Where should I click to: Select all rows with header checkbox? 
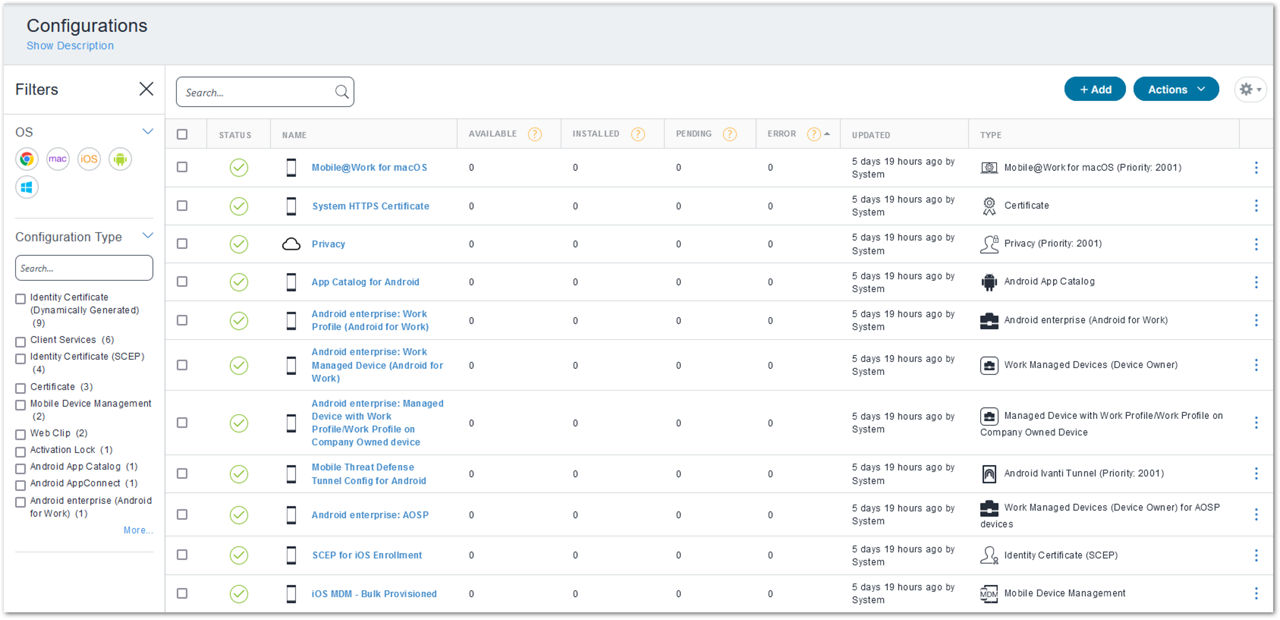point(182,134)
